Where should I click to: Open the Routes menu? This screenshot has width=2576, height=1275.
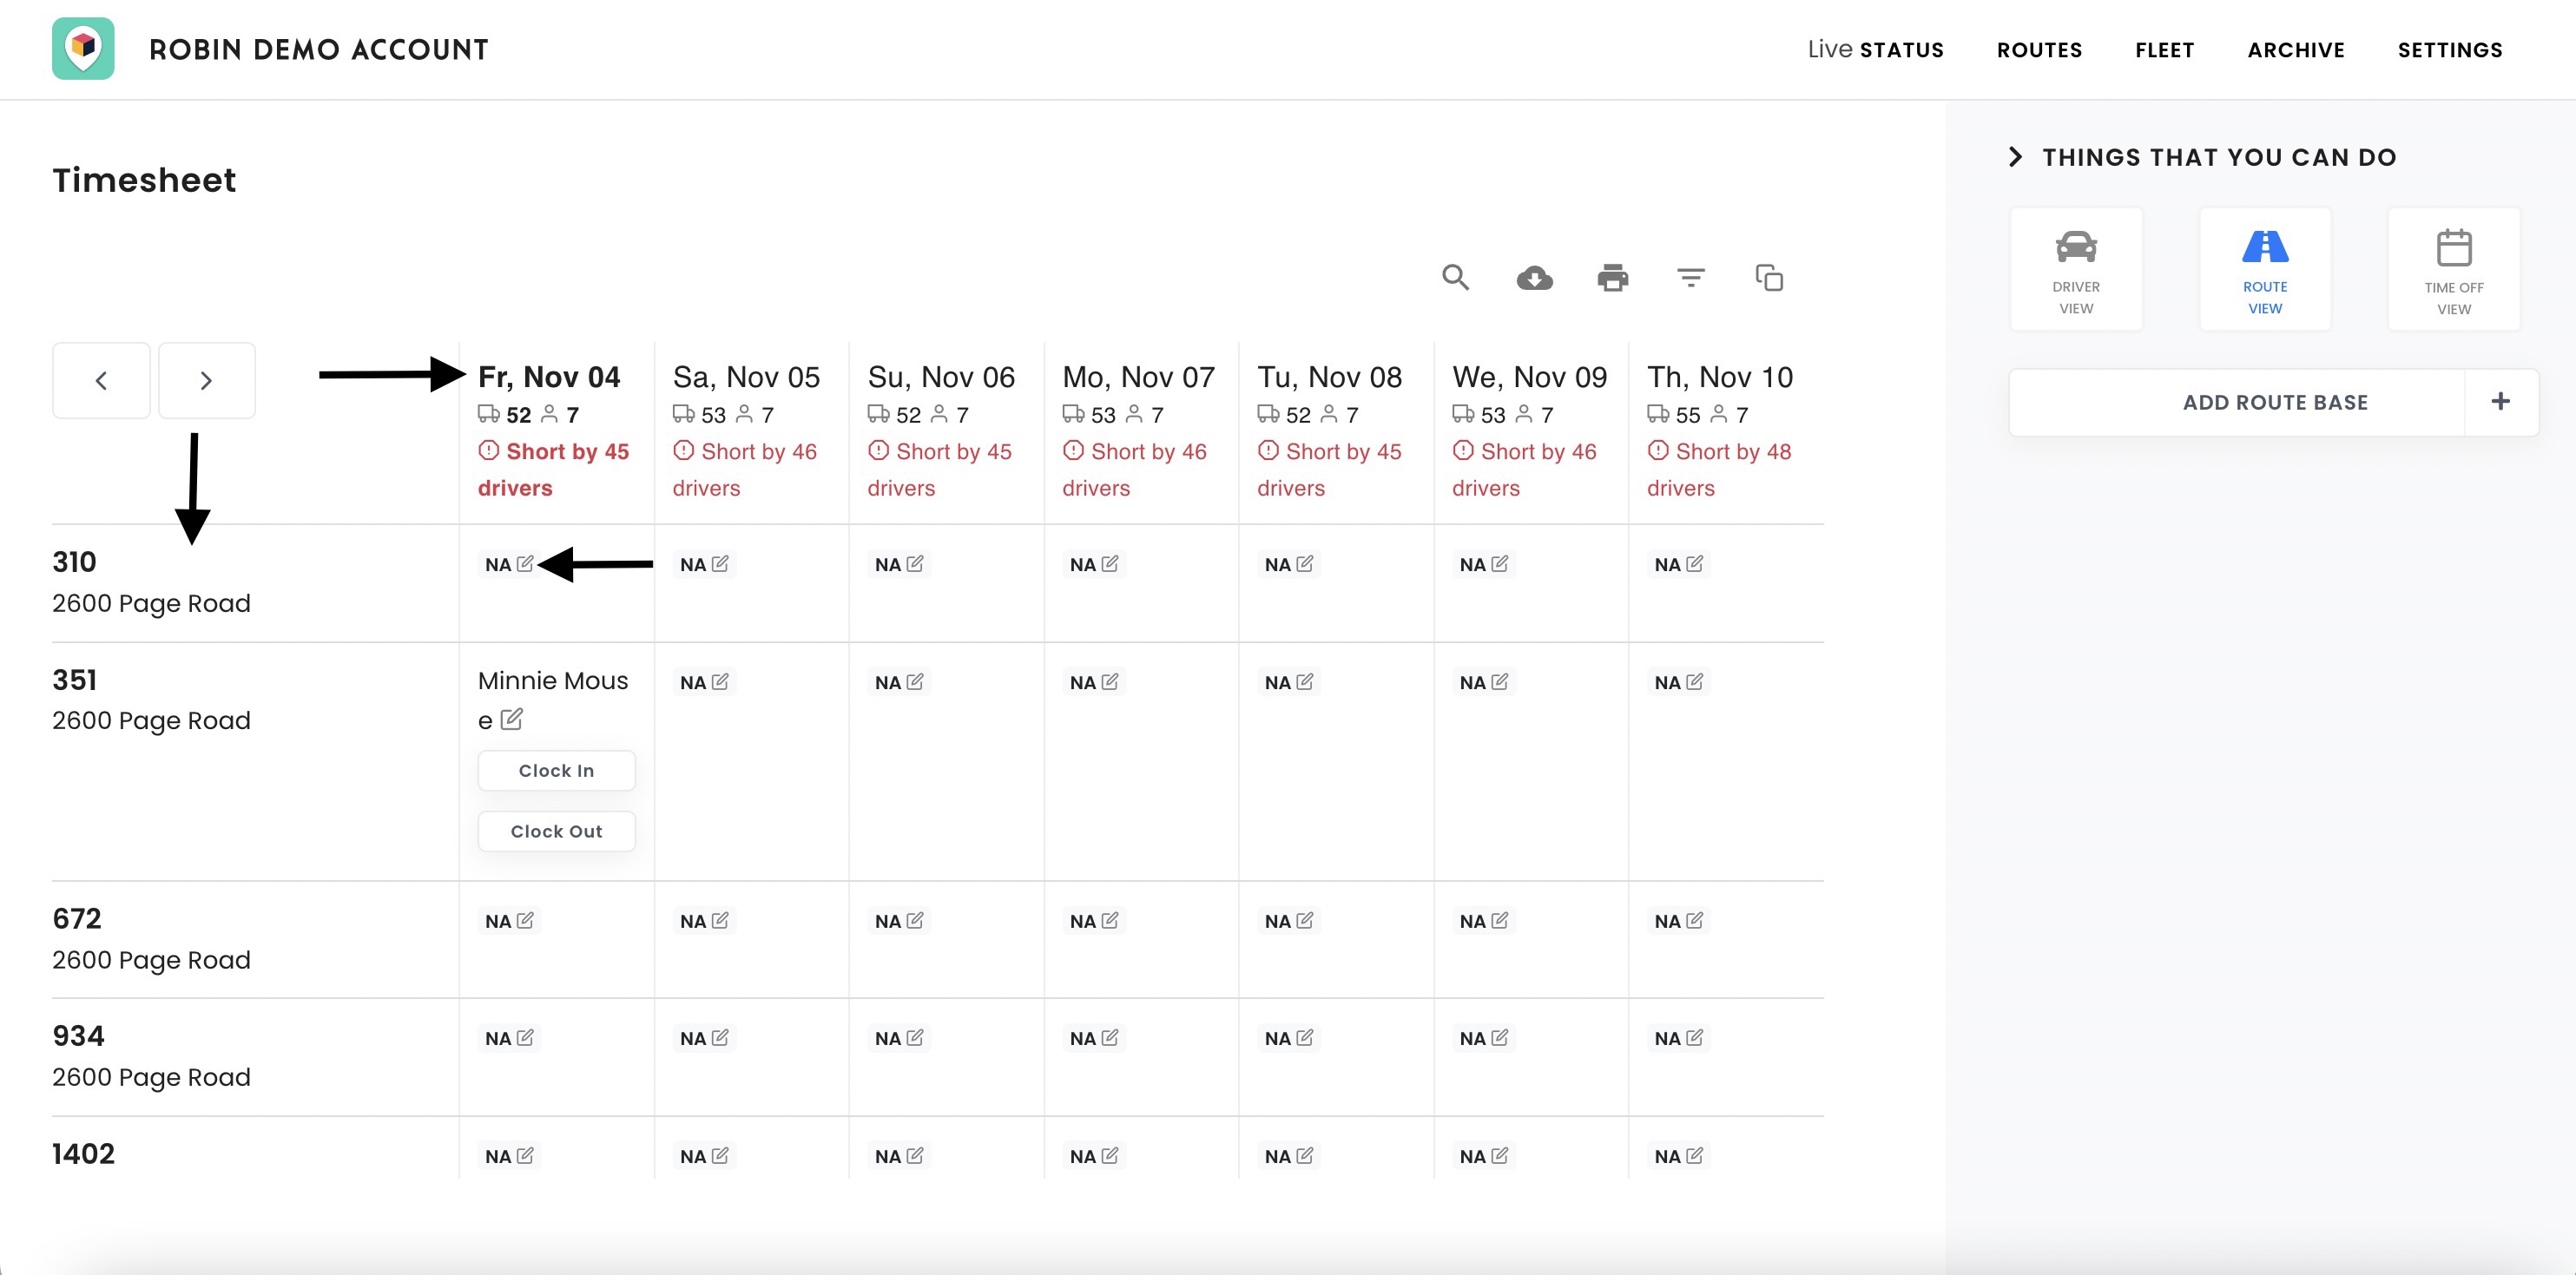2039,50
